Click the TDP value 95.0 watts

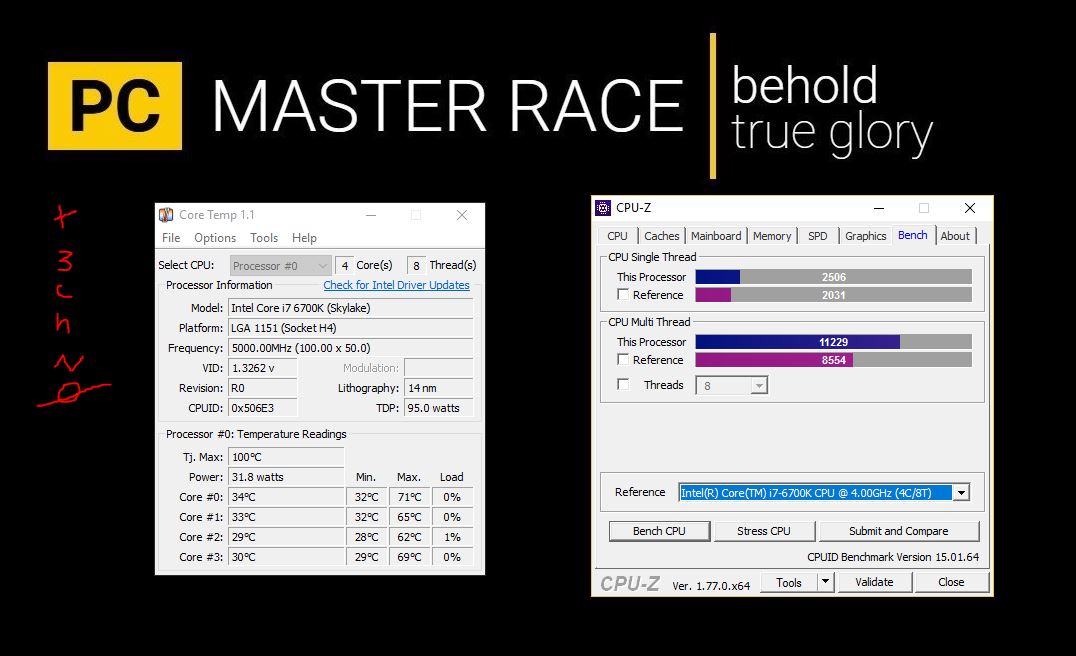[x=438, y=408]
